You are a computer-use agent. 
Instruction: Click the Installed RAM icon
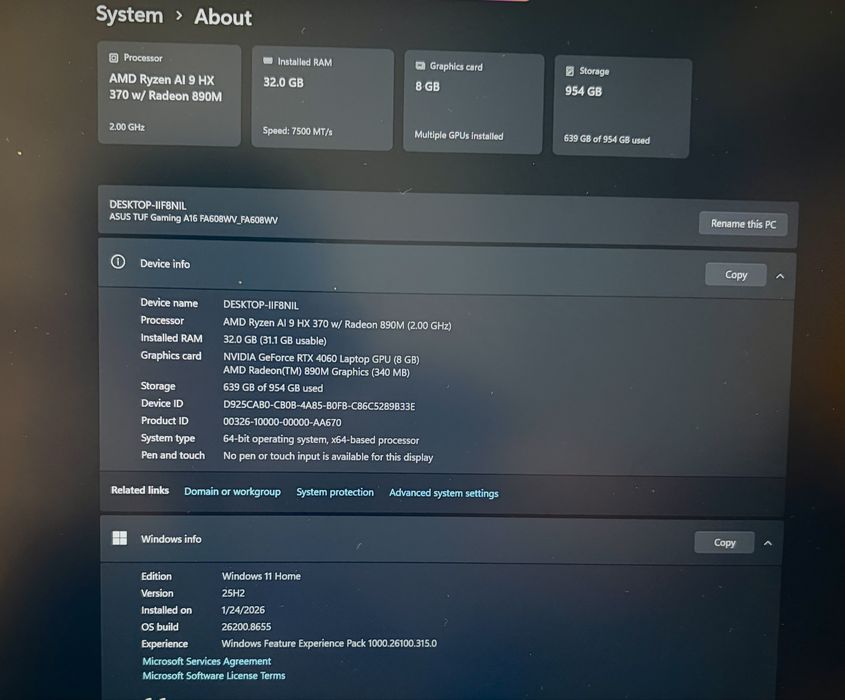pos(268,61)
